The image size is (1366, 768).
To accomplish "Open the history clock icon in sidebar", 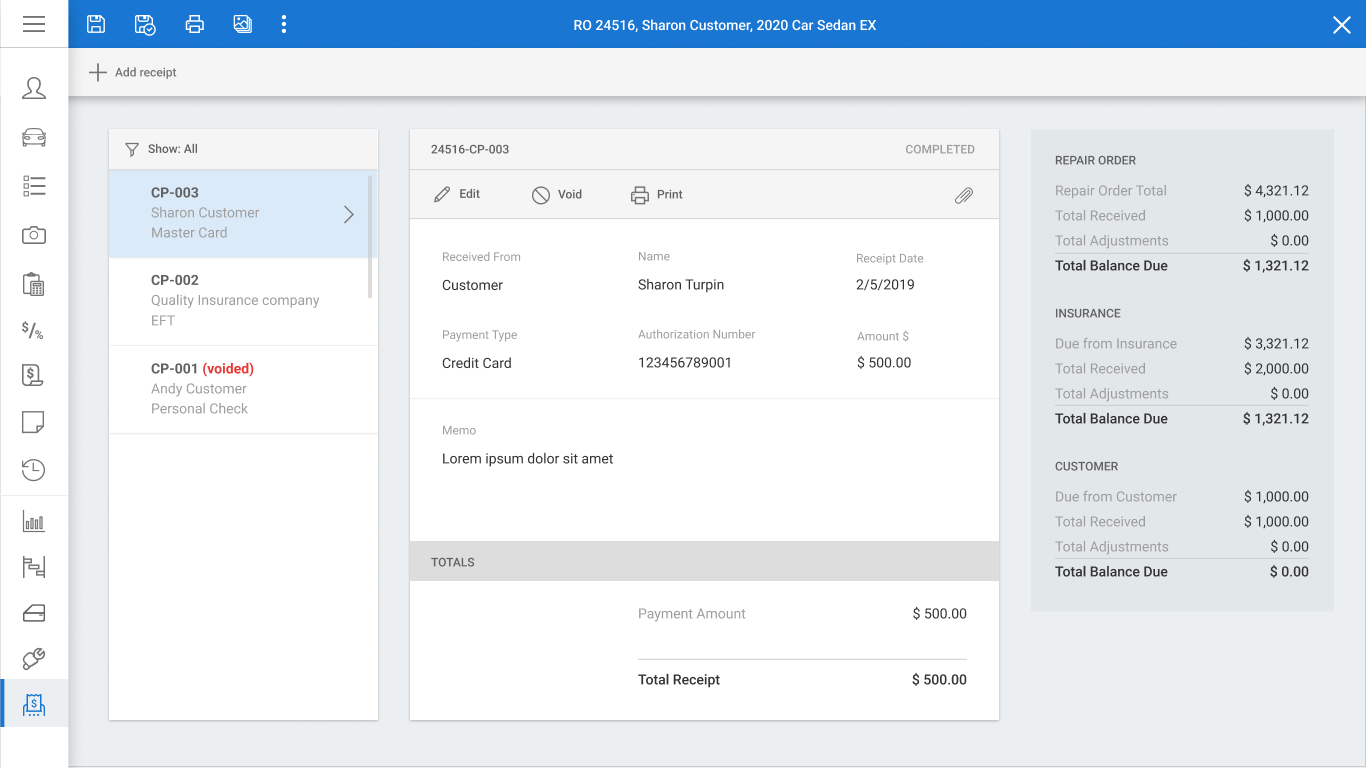I will click(33, 470).
